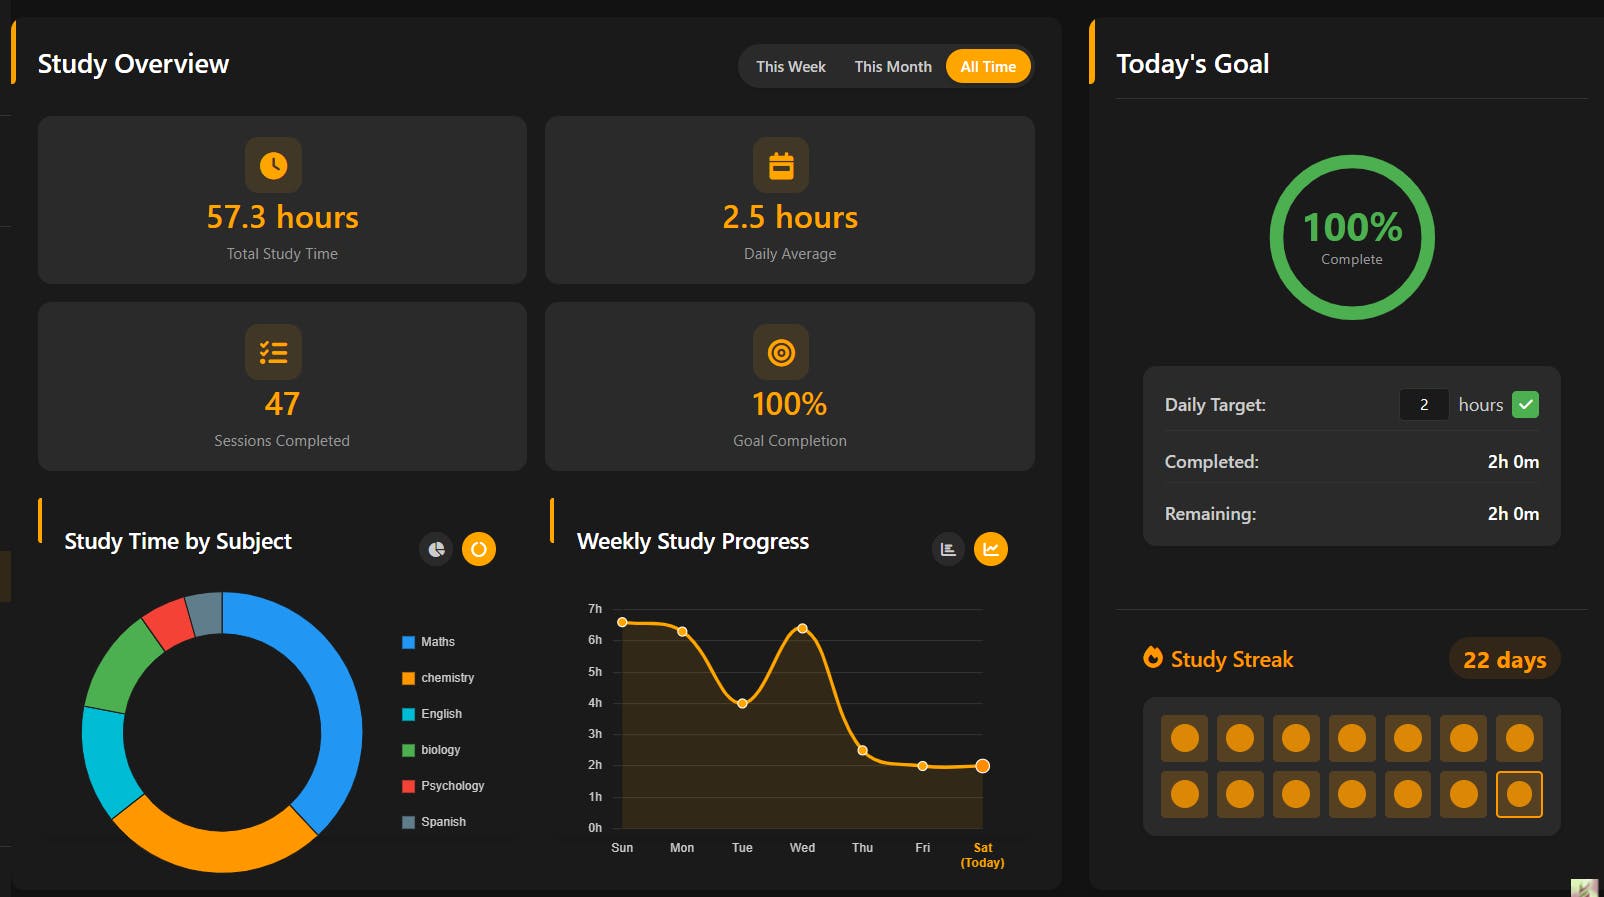Select the This Week tab
Screen dimensions: 1604x897
(791, 67)
